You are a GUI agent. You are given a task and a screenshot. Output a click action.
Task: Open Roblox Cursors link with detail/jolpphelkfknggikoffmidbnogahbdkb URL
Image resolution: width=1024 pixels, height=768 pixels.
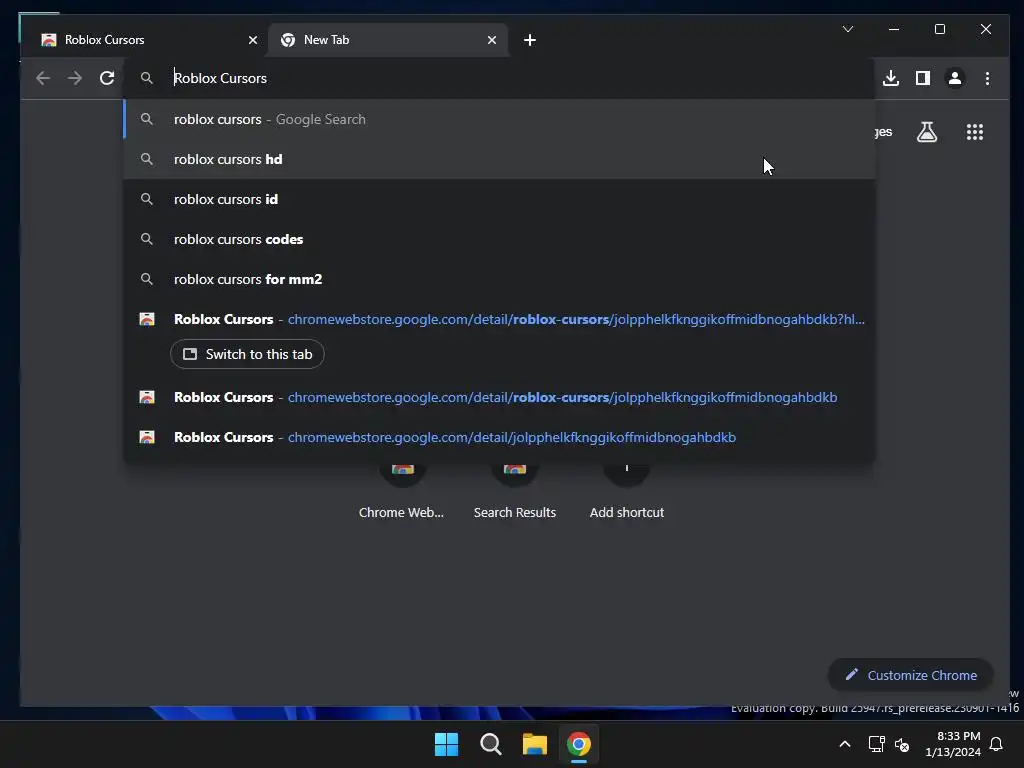(499, 437)
